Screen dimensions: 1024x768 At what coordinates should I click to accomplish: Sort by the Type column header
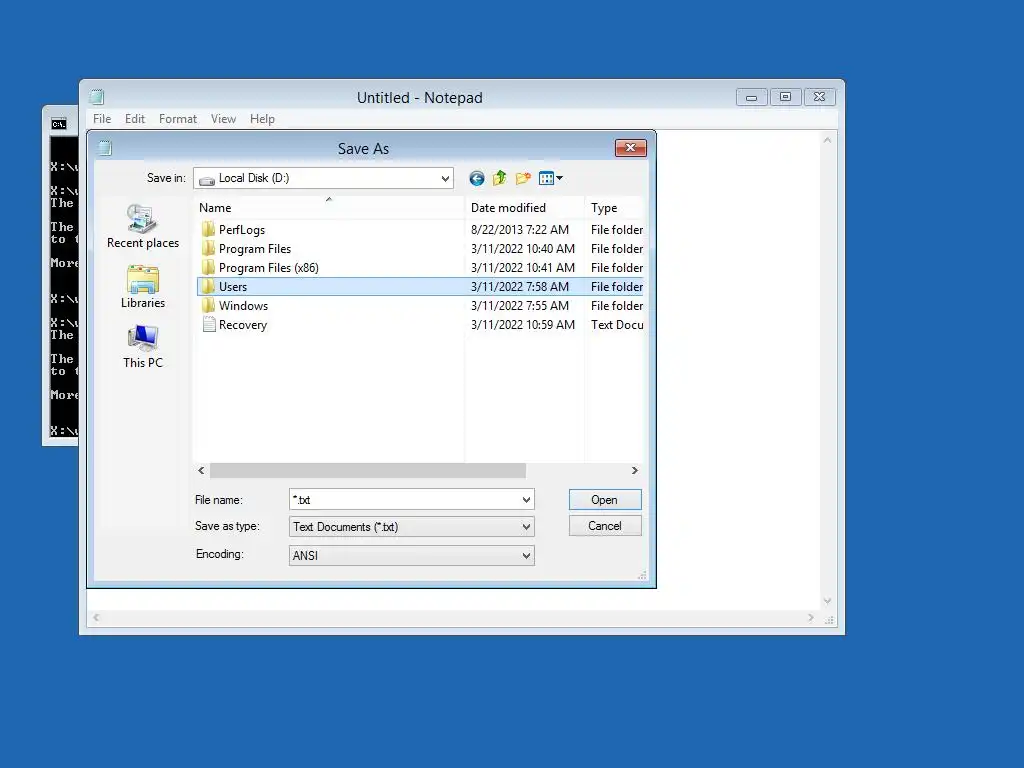pos(614,208)
